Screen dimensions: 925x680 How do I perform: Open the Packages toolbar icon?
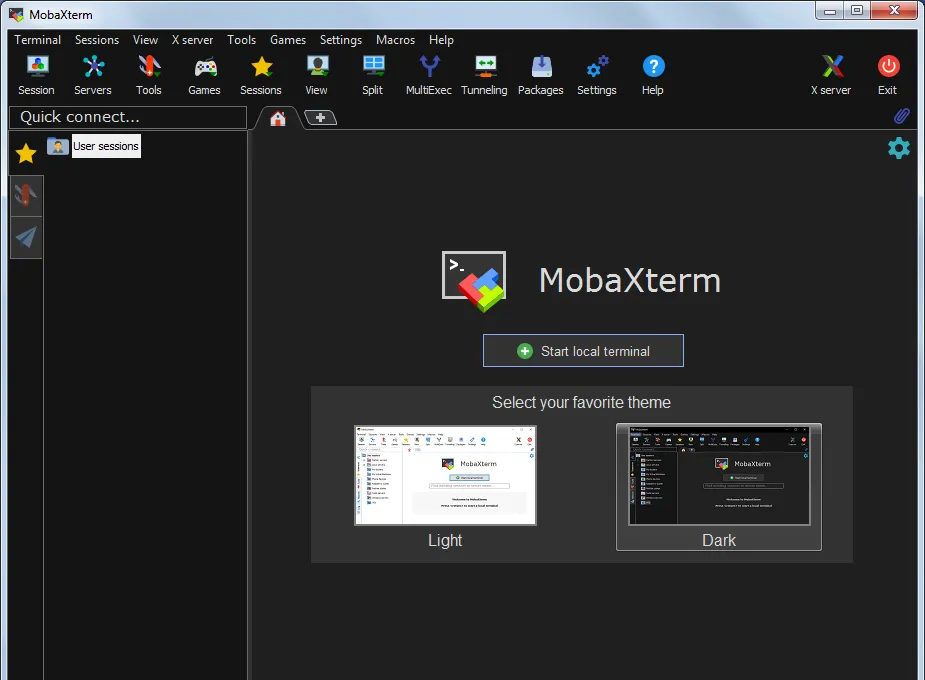pos(541,75)
